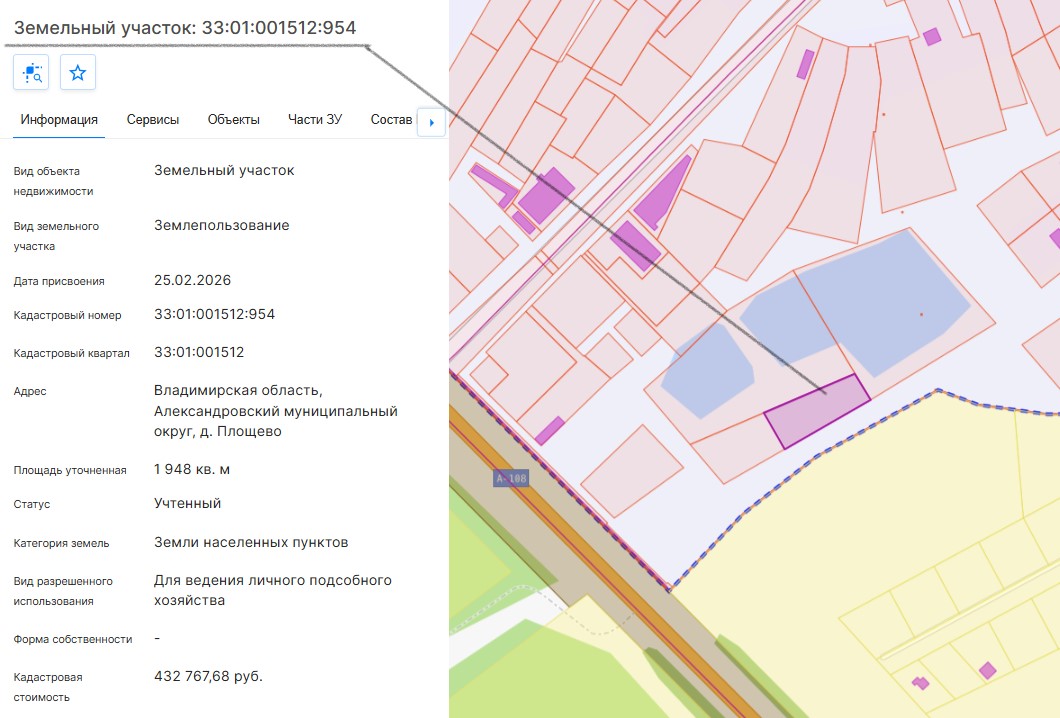This screenshot has height=718, width=1060.
Task: Click the zoom-to-object icon button
Action: [31, 72]
